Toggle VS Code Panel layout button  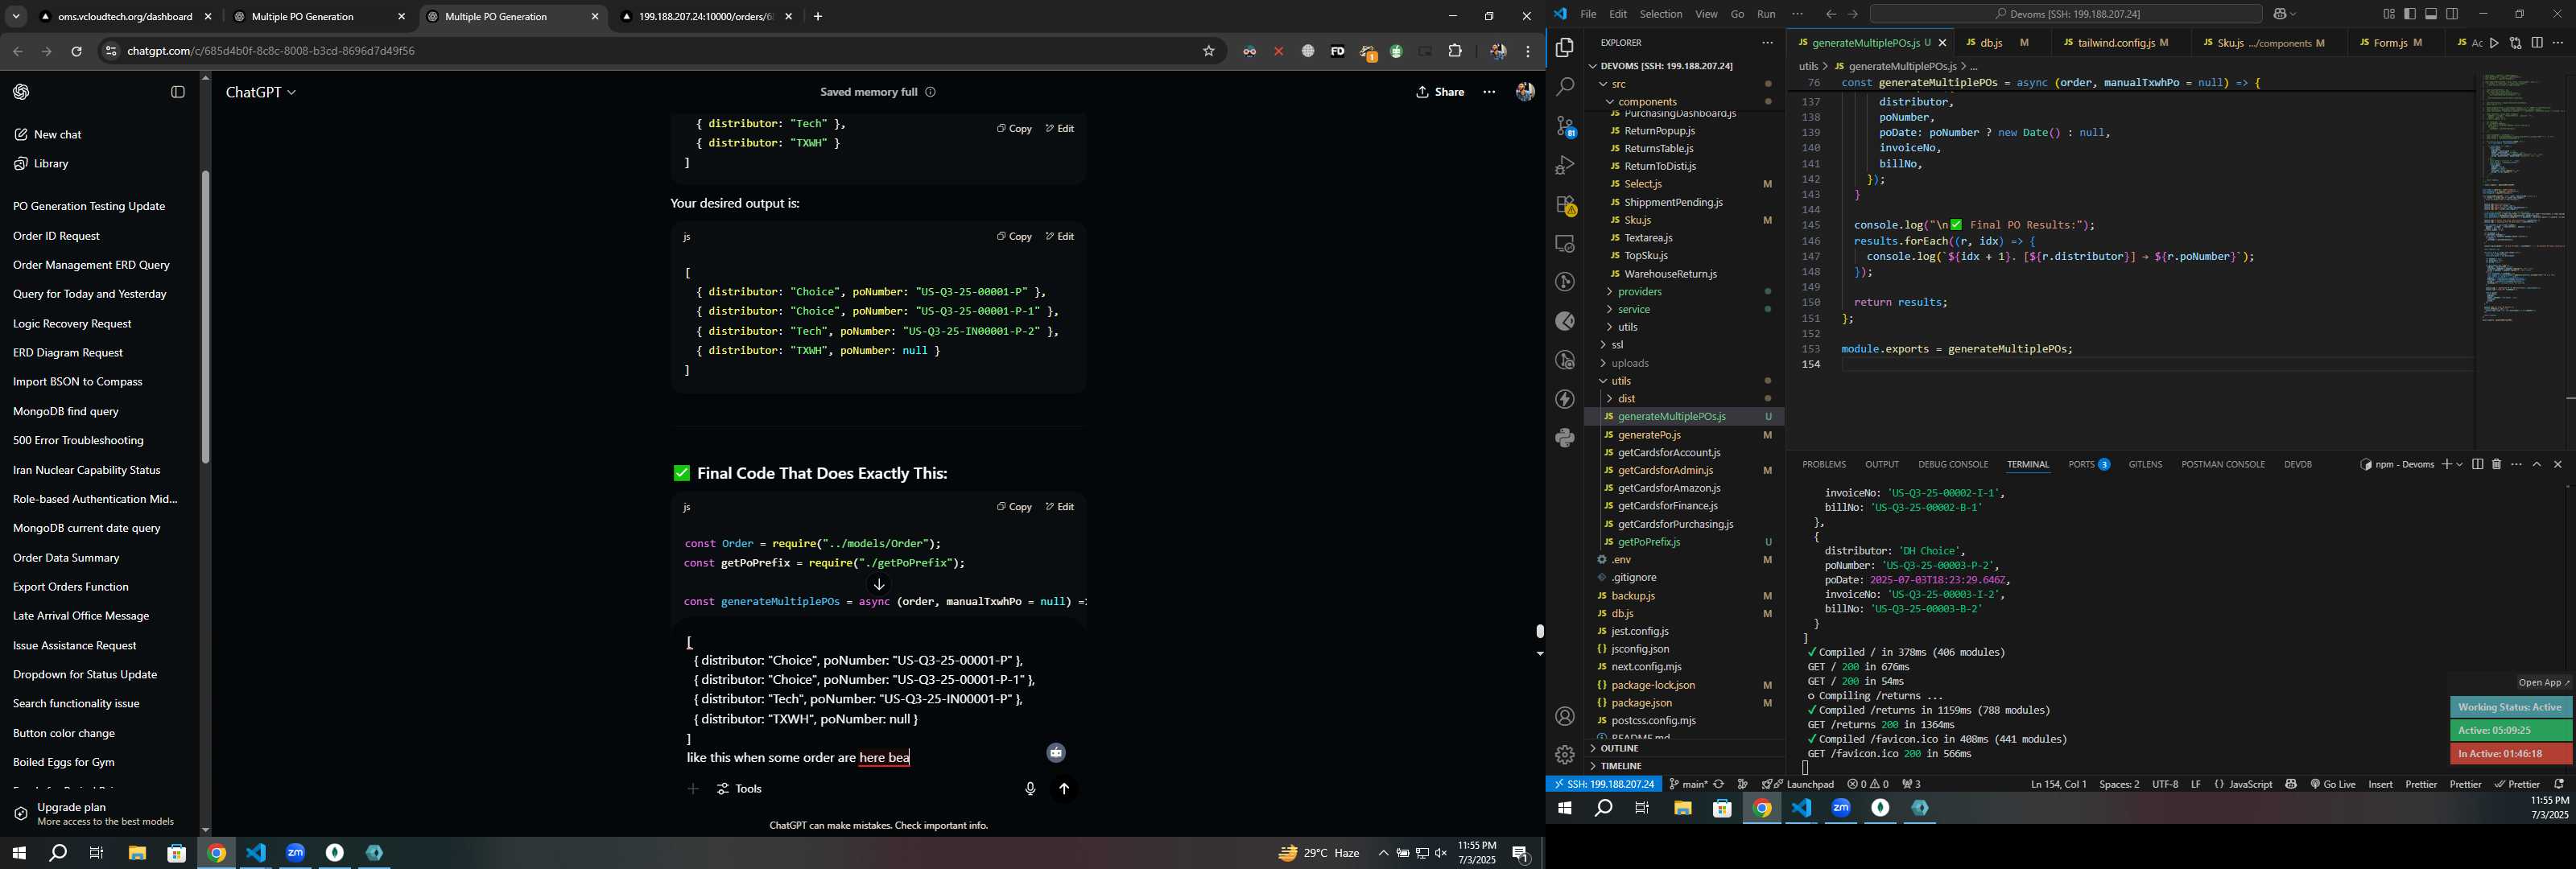[2431, 14]
